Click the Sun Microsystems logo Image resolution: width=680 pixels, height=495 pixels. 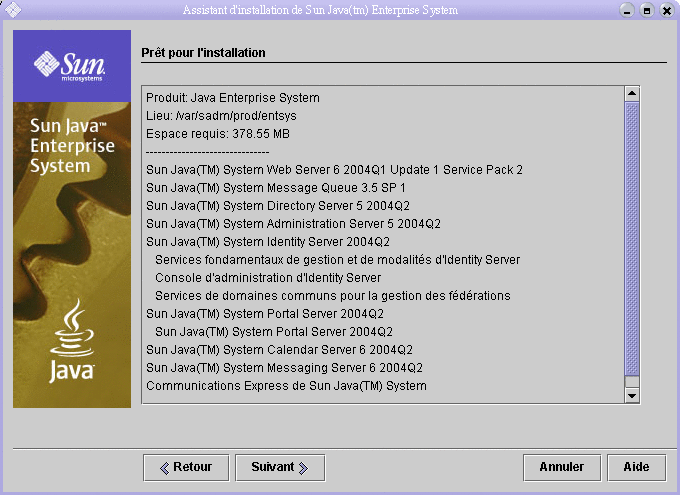point(70,66)
